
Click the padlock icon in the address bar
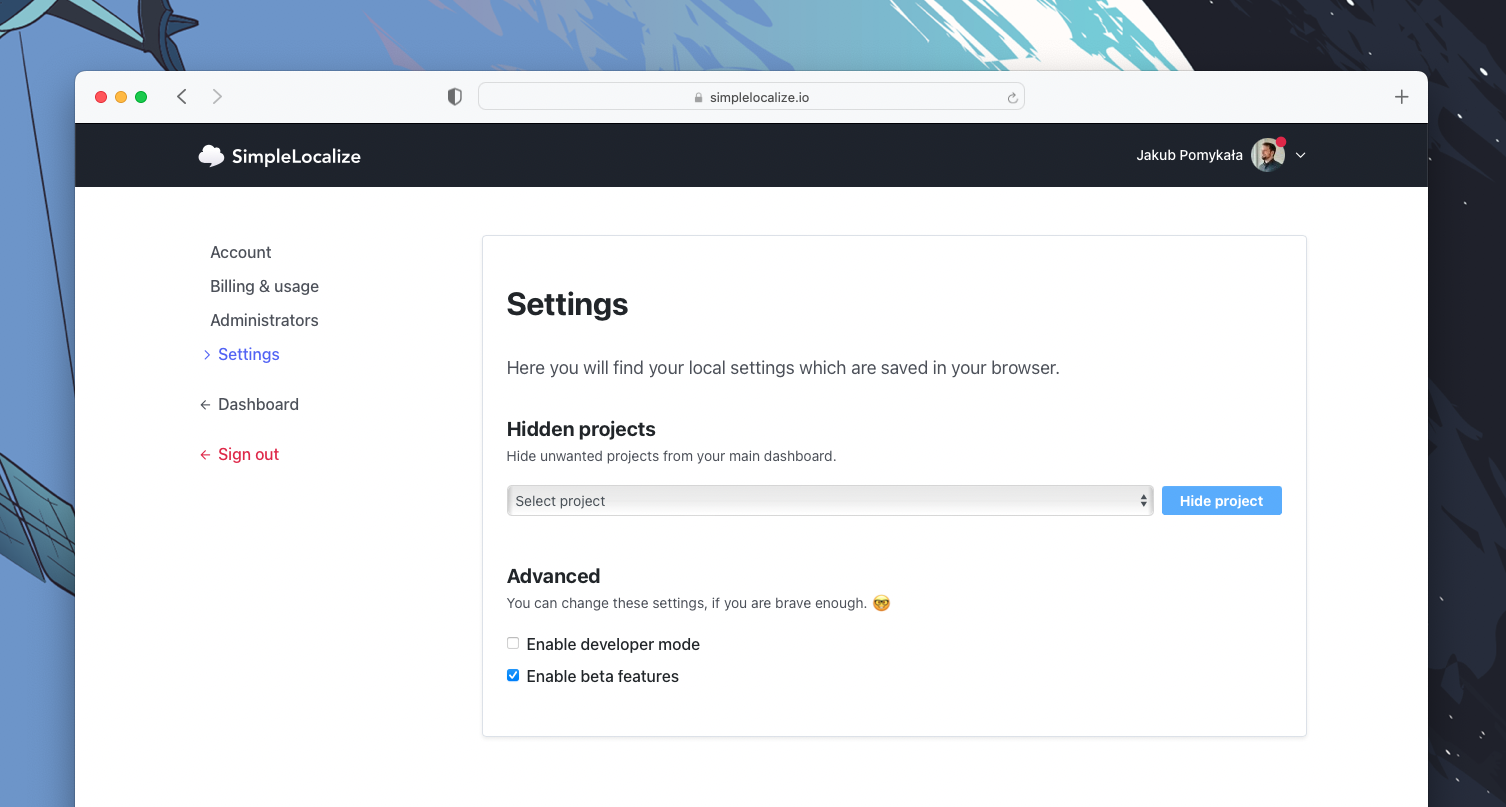[698, 97]
